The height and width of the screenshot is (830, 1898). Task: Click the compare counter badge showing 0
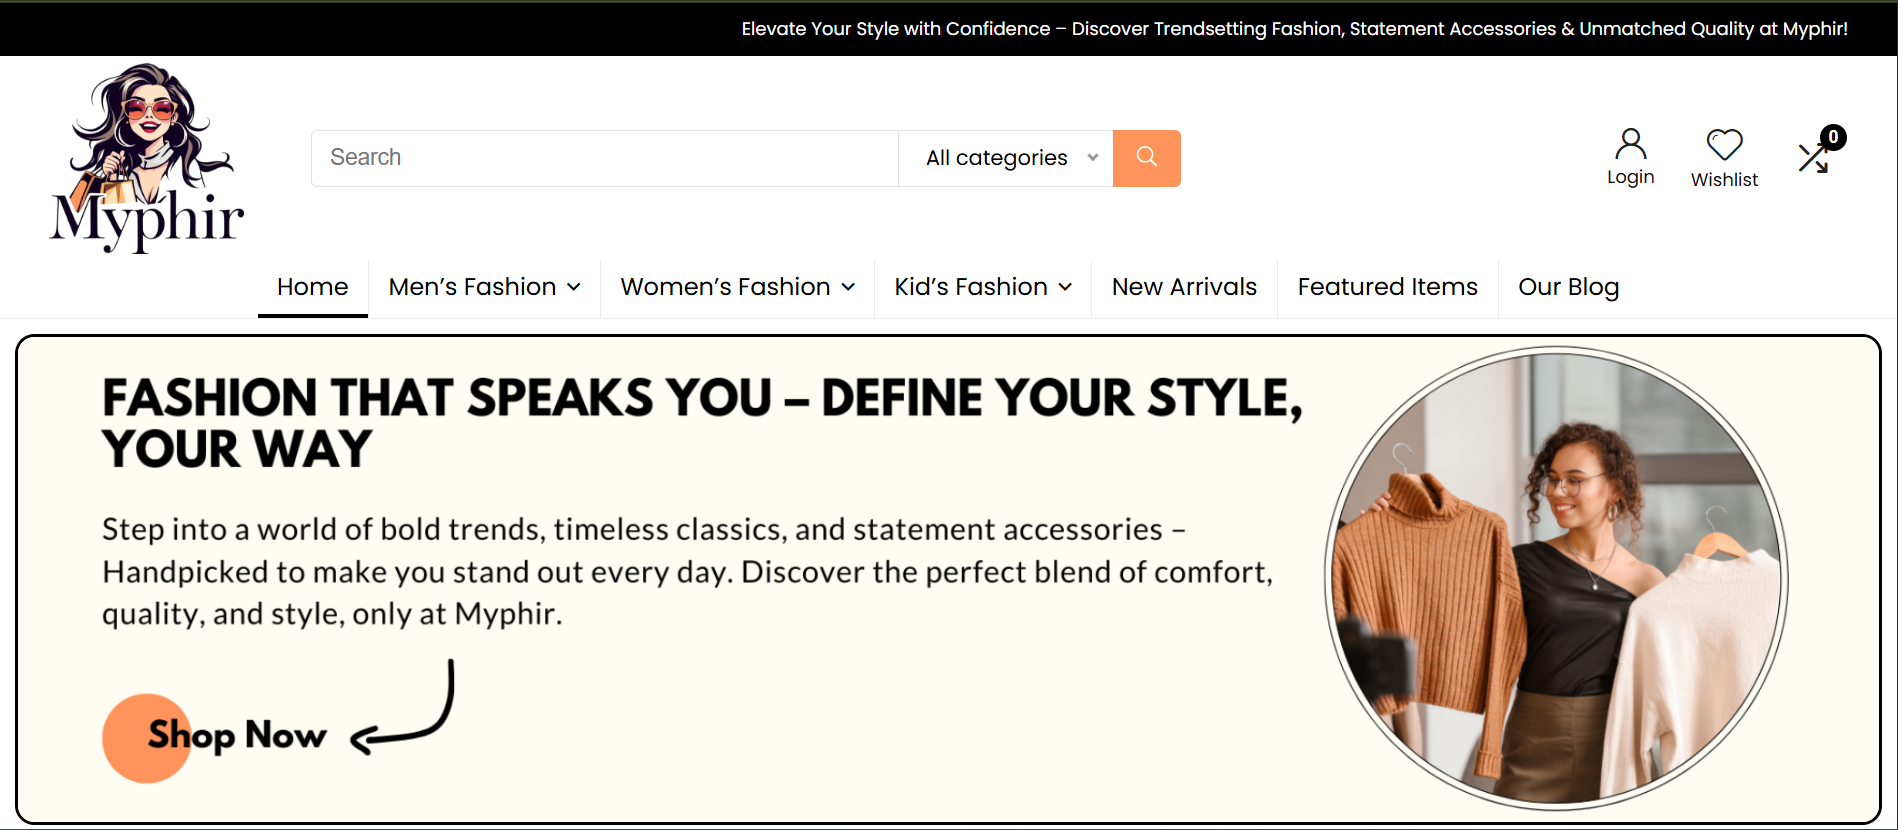1833,137
